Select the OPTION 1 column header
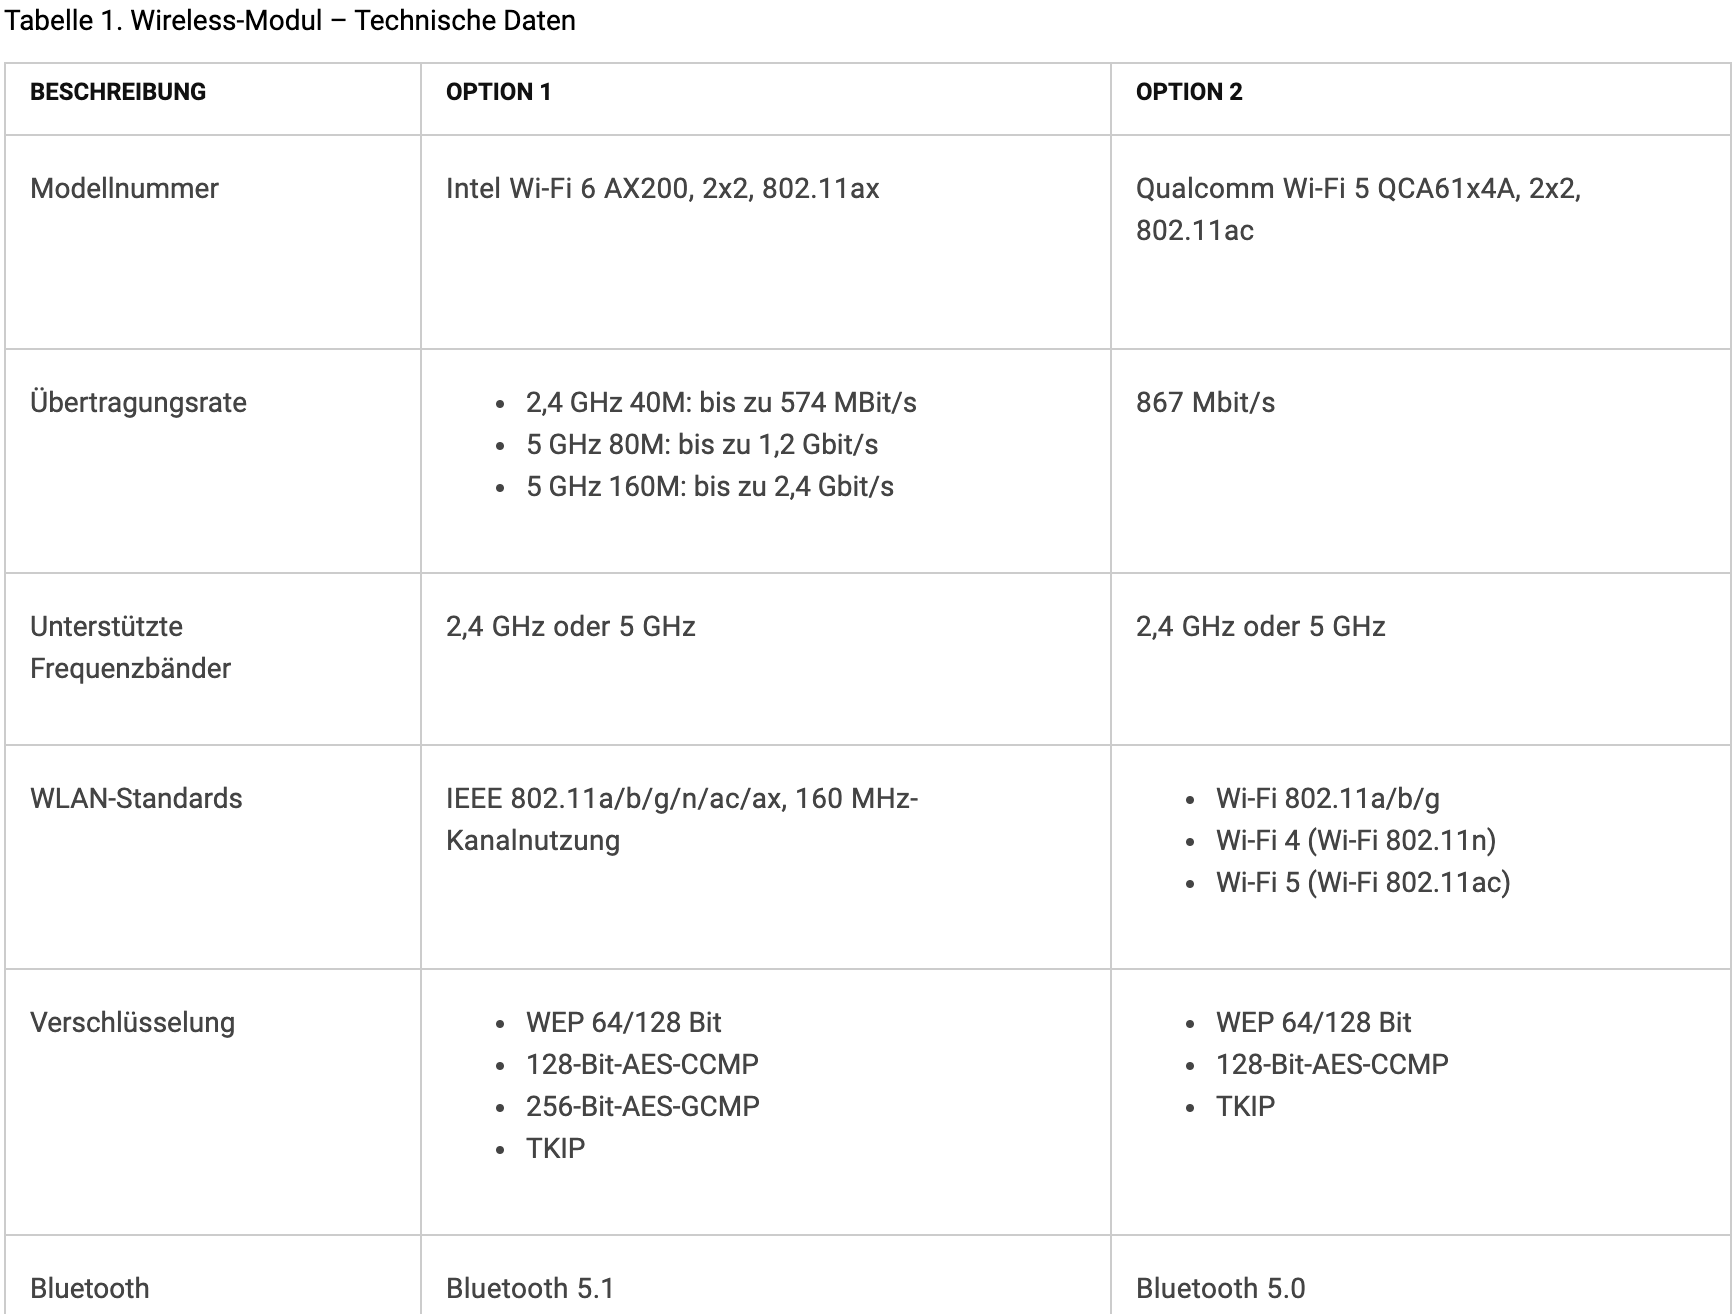 498,92
